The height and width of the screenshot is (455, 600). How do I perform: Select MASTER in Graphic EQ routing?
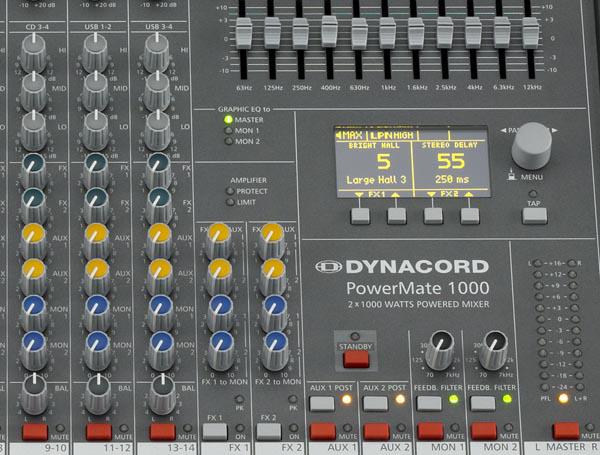(x=228, y=121)
